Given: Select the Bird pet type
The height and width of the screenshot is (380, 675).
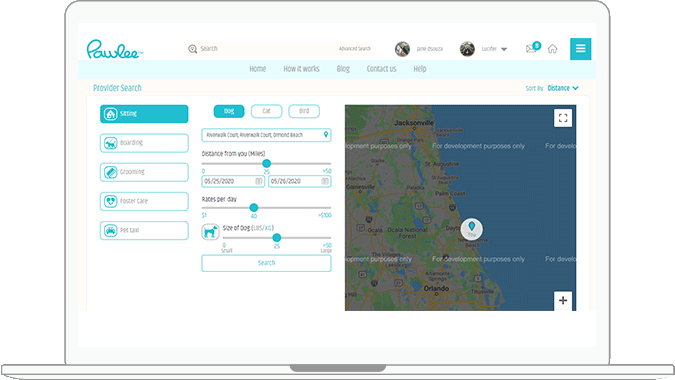Looking at the screenshot, I should click(x=304, y=111).
